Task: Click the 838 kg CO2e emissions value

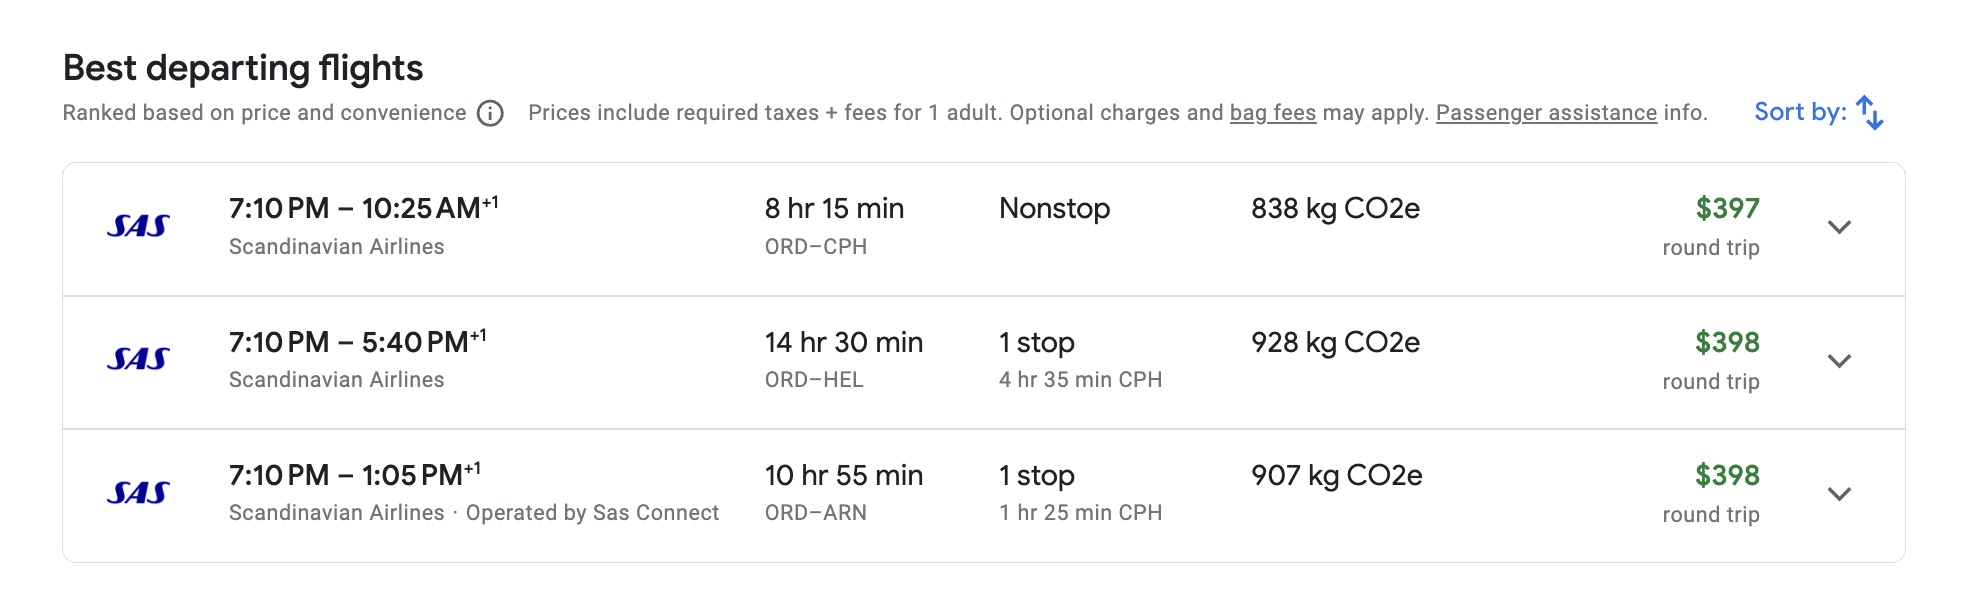Action: (1335, 209)
